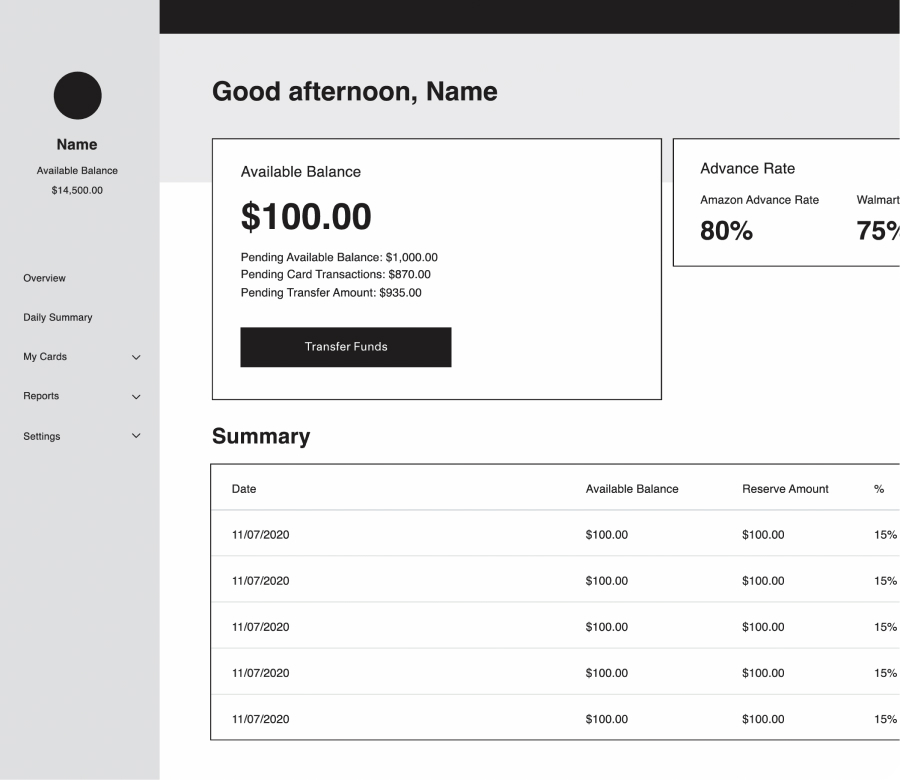This screenshot has width=900, height=780.
Task: Click the Pending Available Balance line
Action: tap(340, 257)
